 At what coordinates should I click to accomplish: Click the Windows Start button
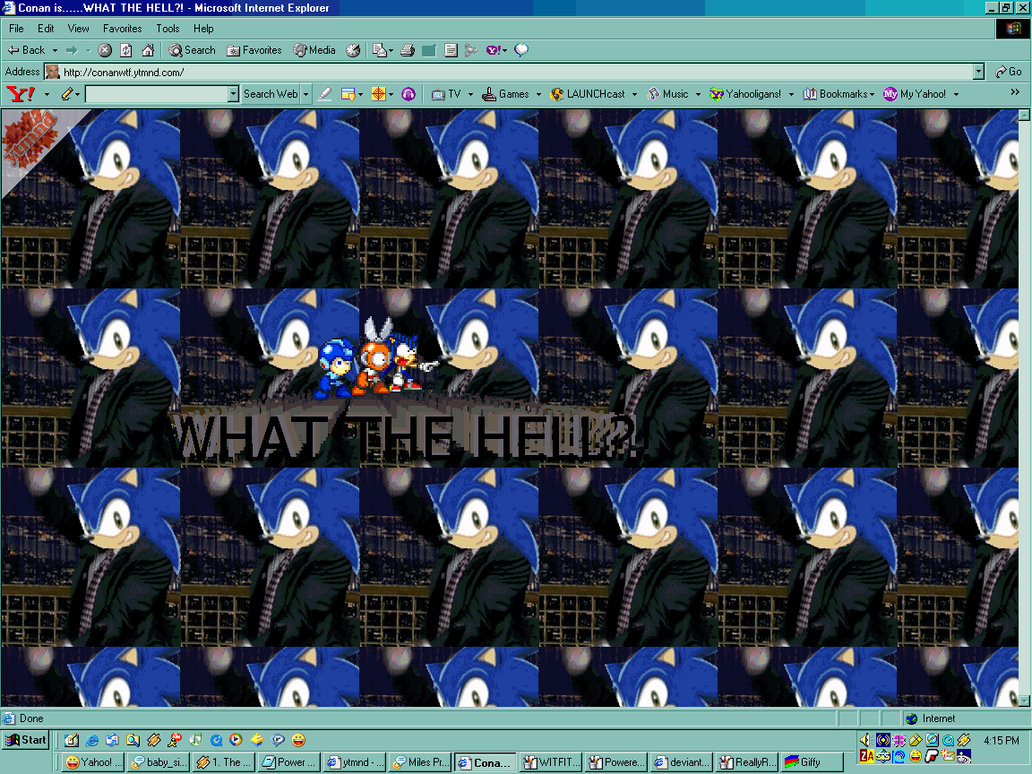(x=26, y=740)
